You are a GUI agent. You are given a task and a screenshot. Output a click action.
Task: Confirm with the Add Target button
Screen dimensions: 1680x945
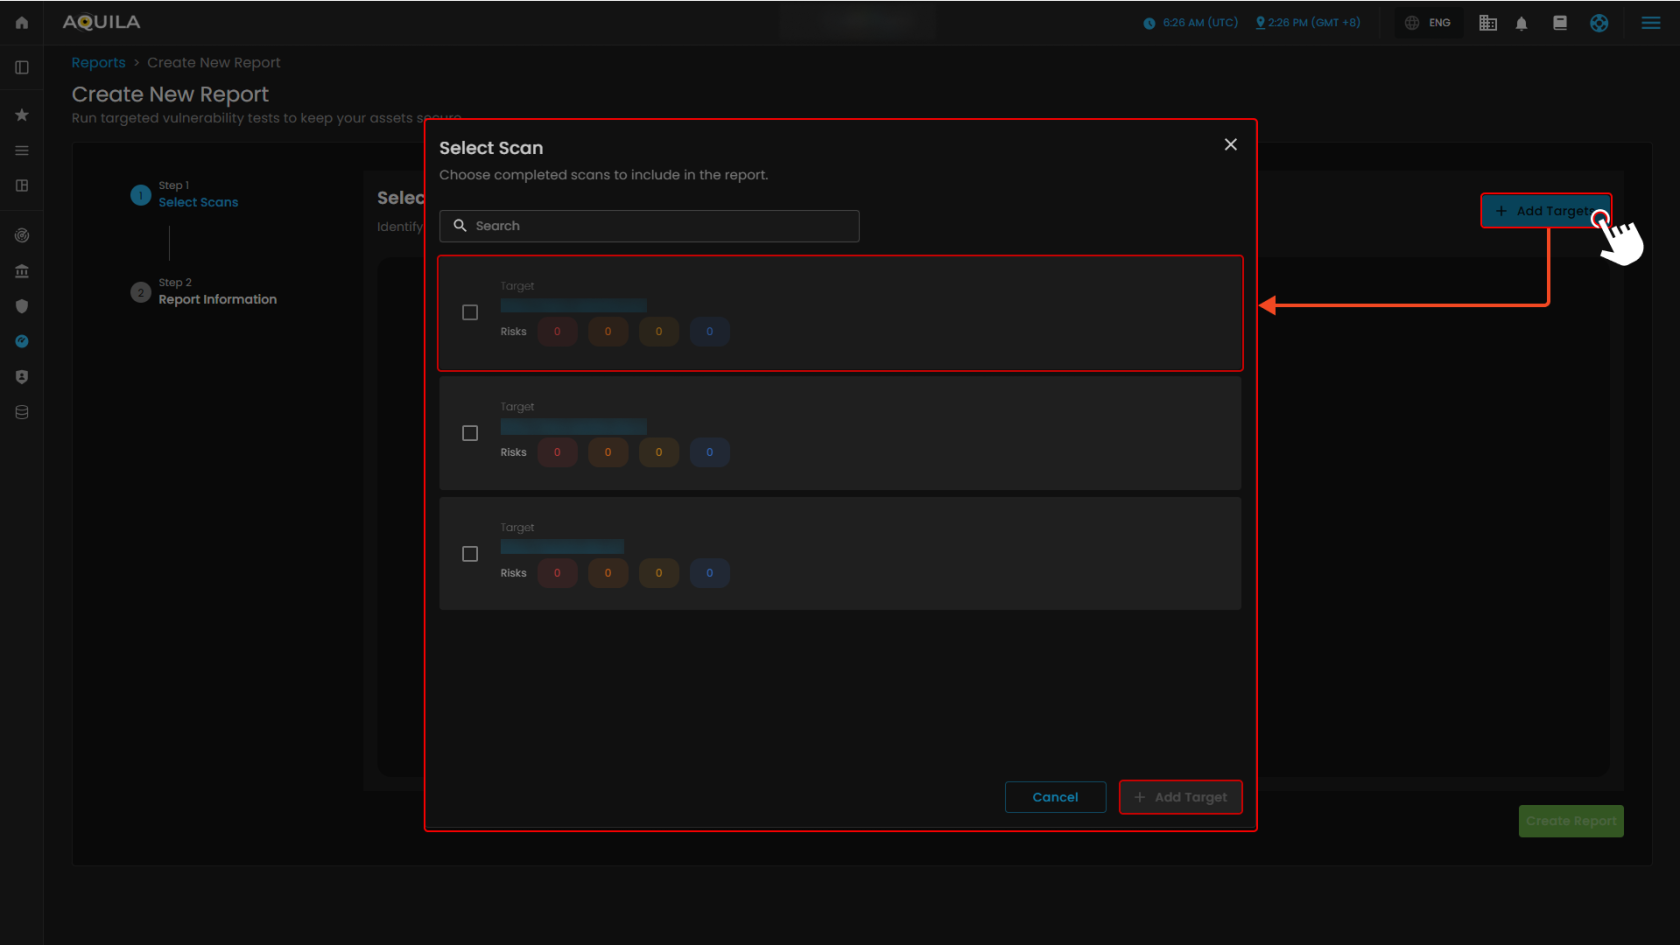click(x=1180, y=797)
